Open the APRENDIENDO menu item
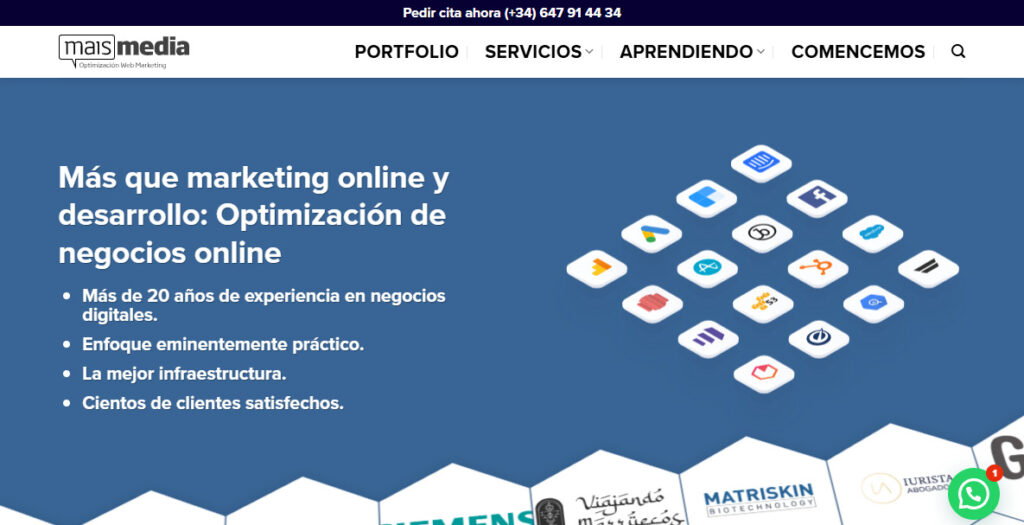1024x525 pixels. [686, 52]
